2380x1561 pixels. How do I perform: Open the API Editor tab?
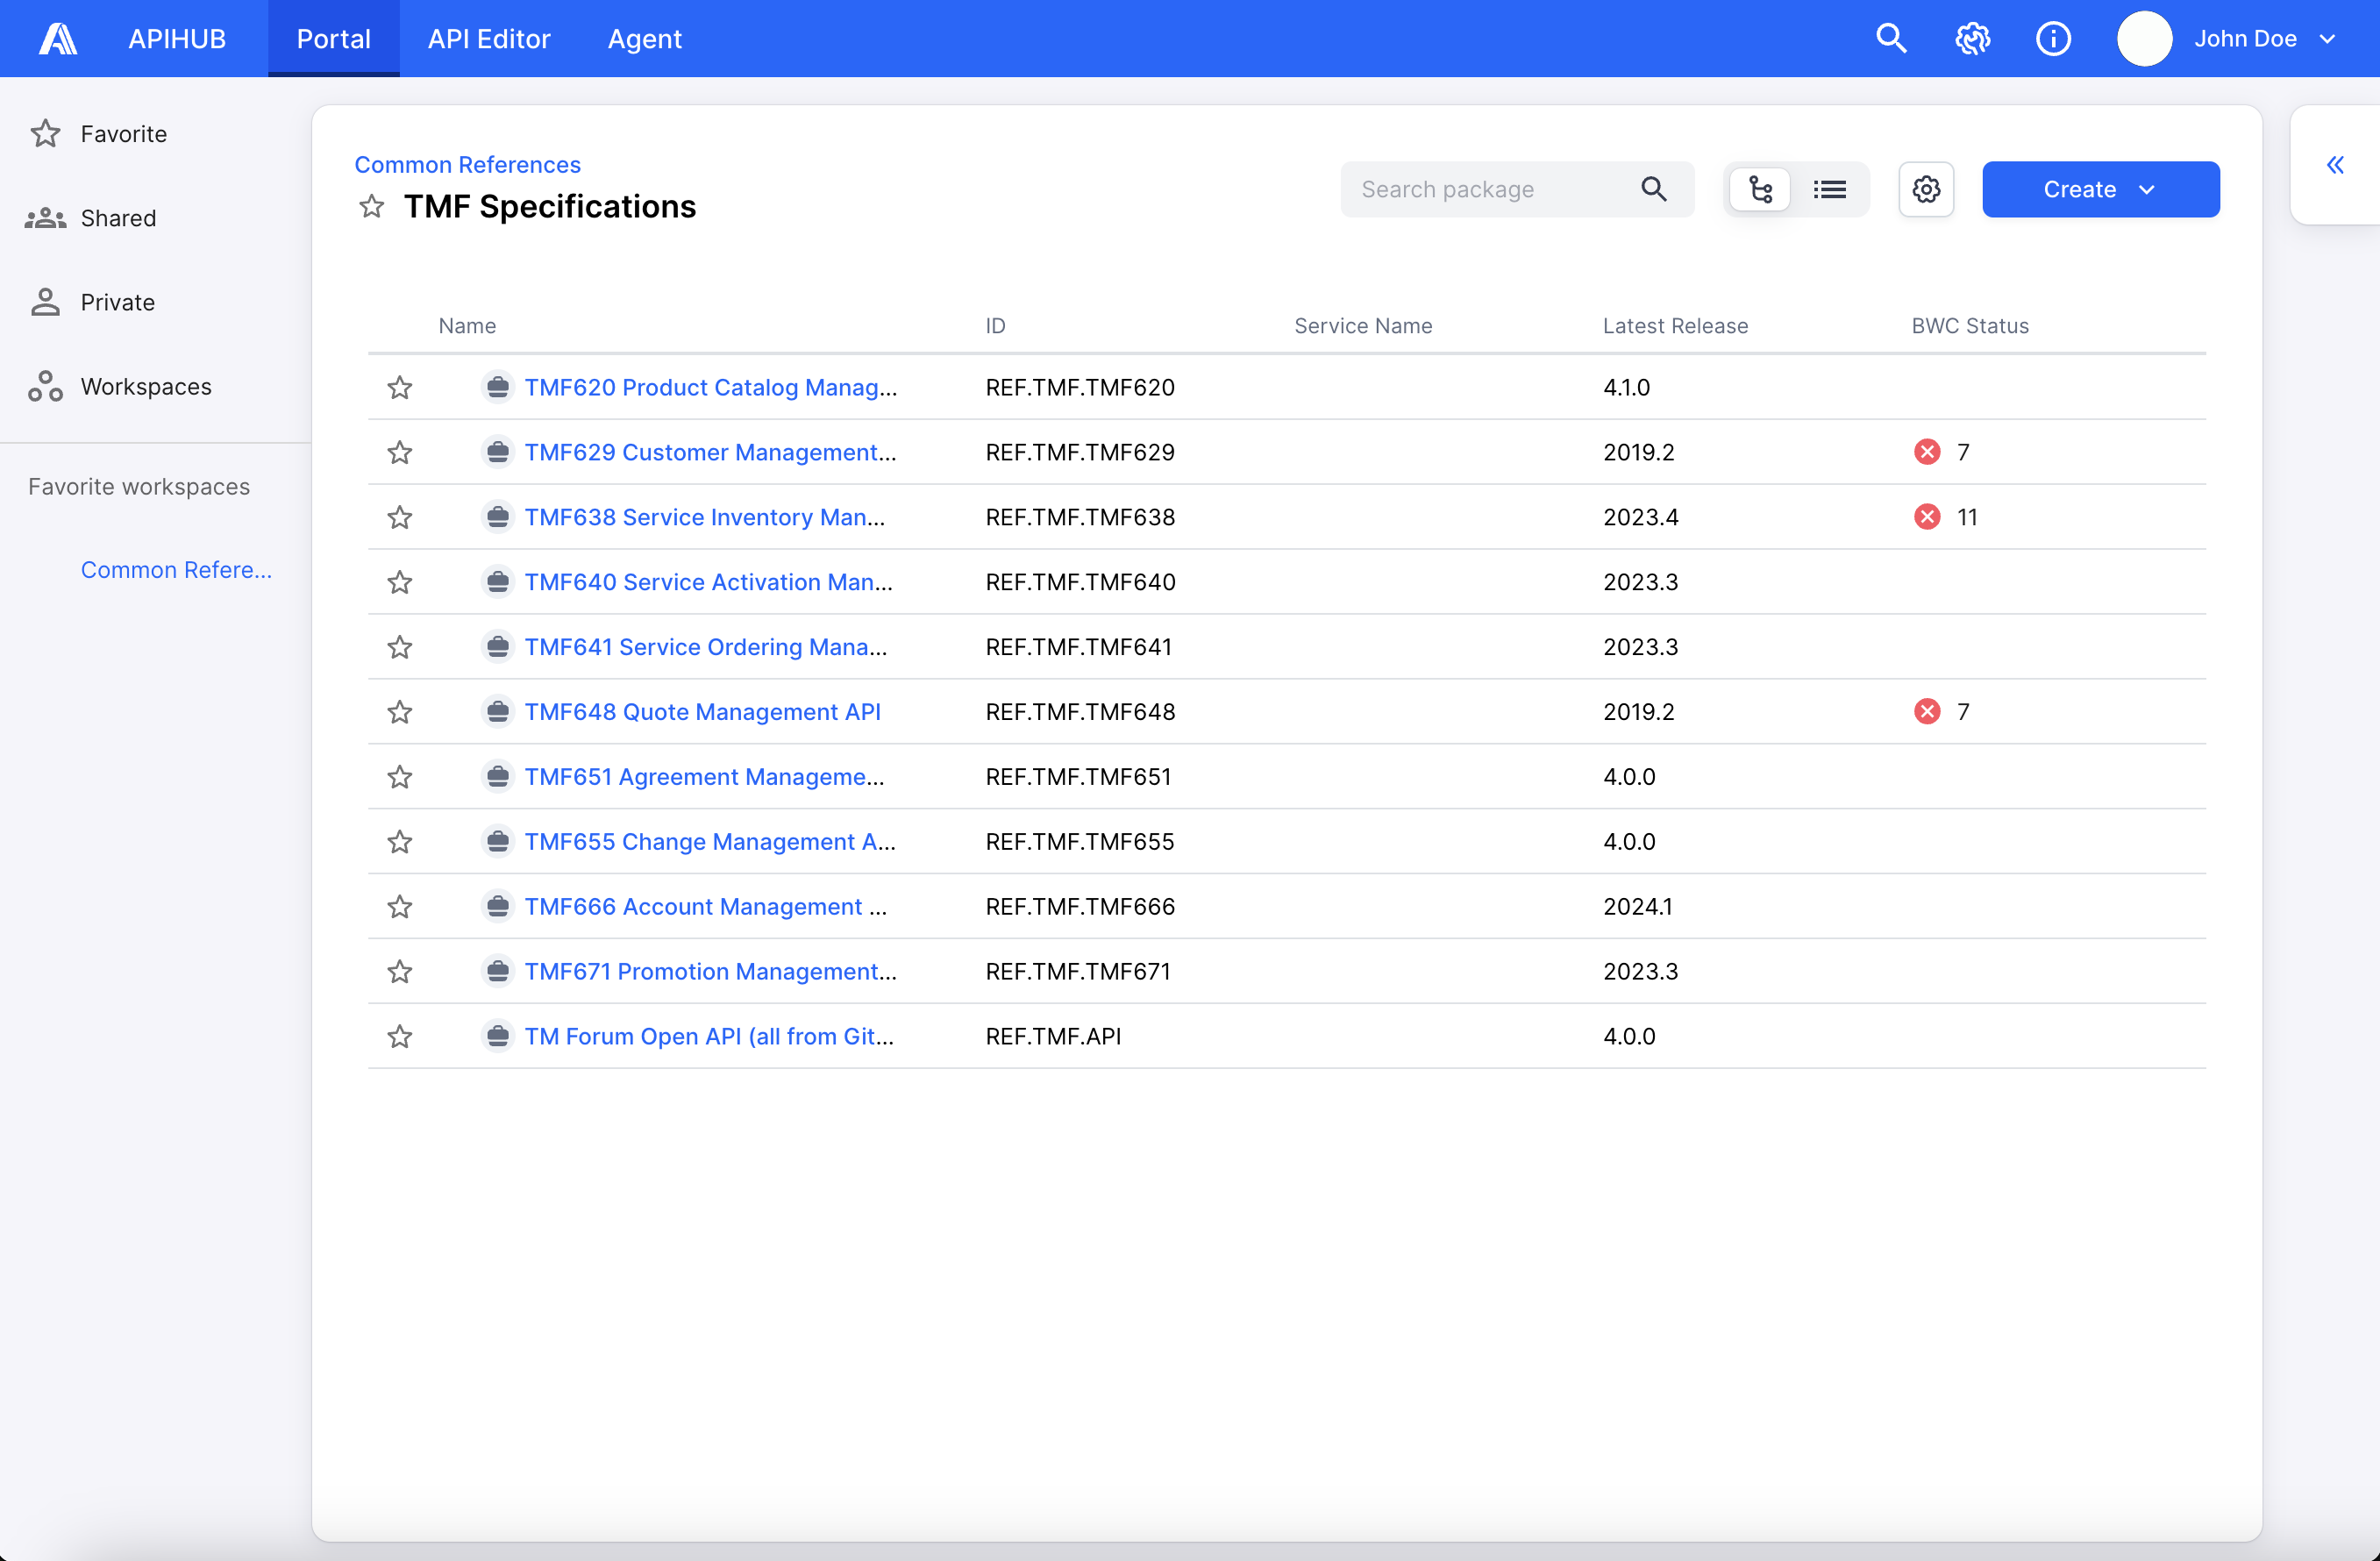point(489,39)
